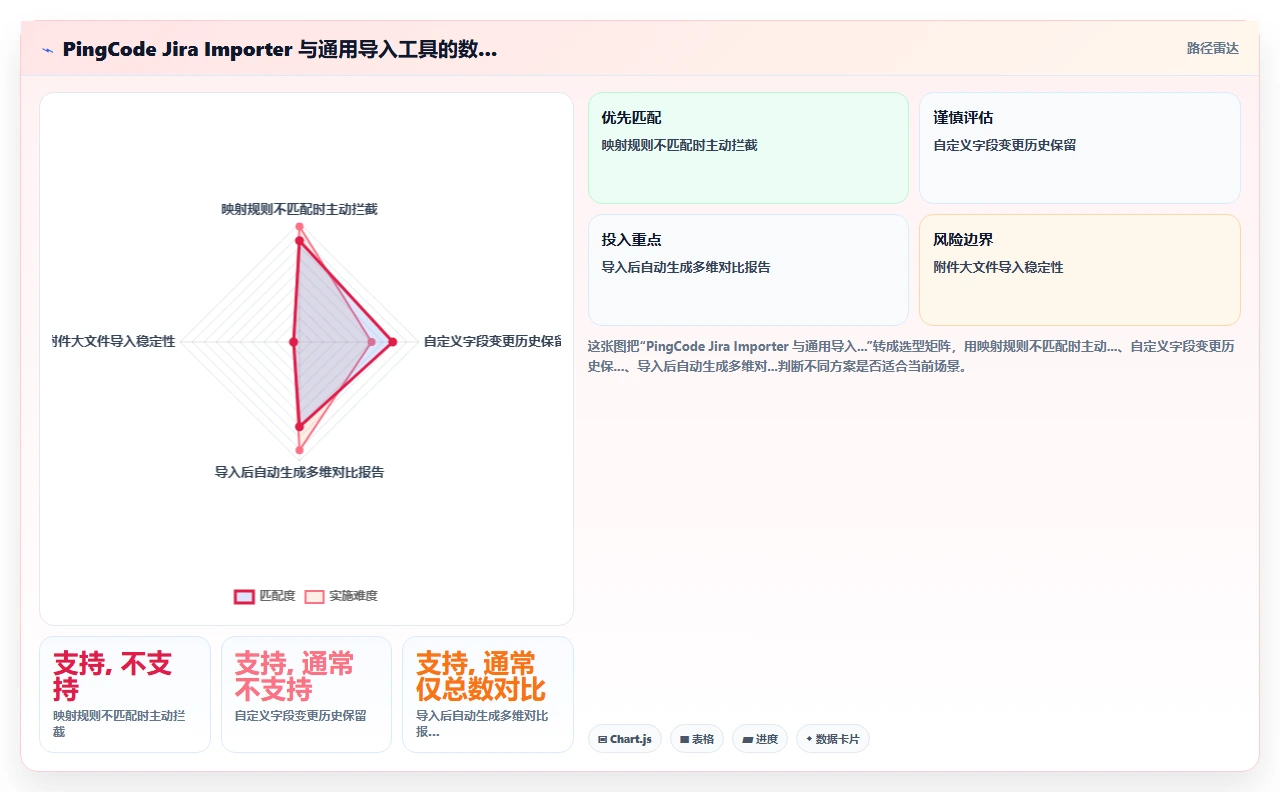Click radar axis label 导入后自动生成多维对比报告
The image size is (1280, 792).
coord(299,472)
